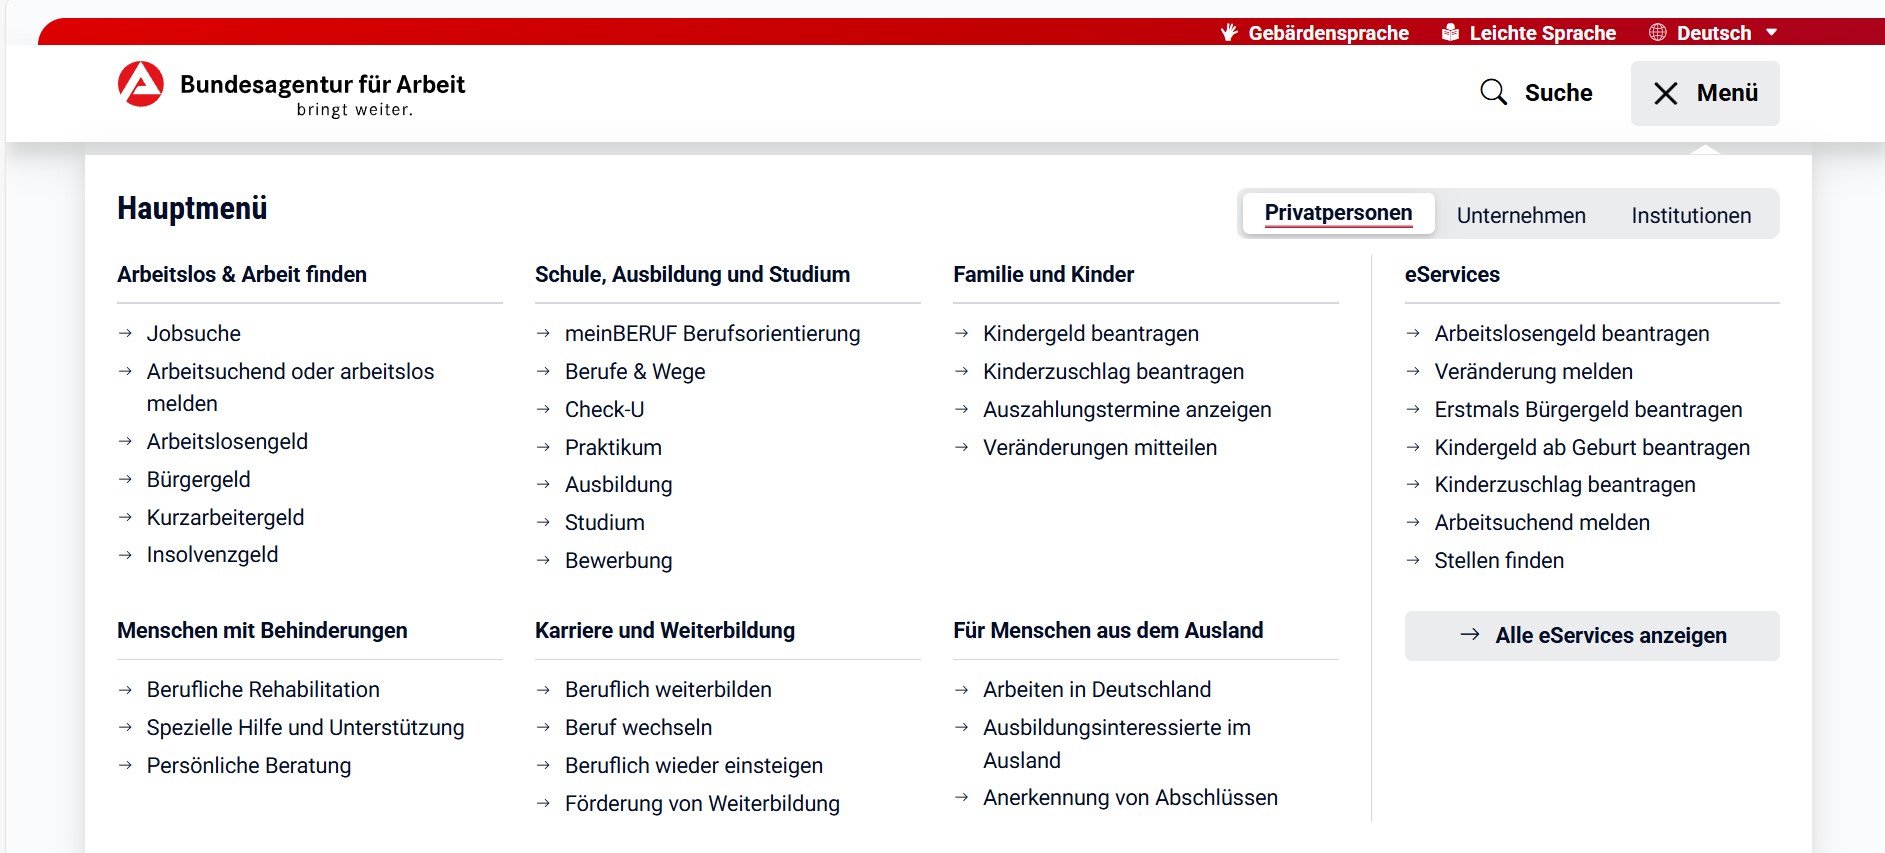The height and width of the screenshot is (853, 1885).
Task: Switch to the Privatpersonen tab
Action: pyautogui.click(x=1338, y=214)
